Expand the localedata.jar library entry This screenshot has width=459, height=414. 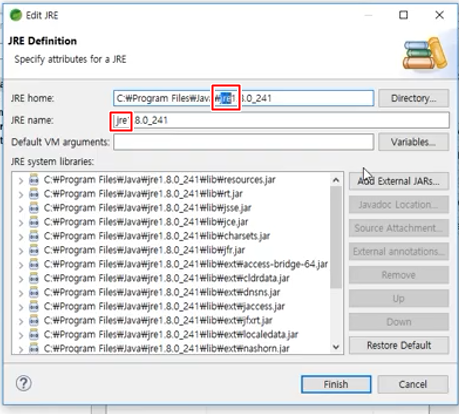pyautogui.click(x=21, y=335)
